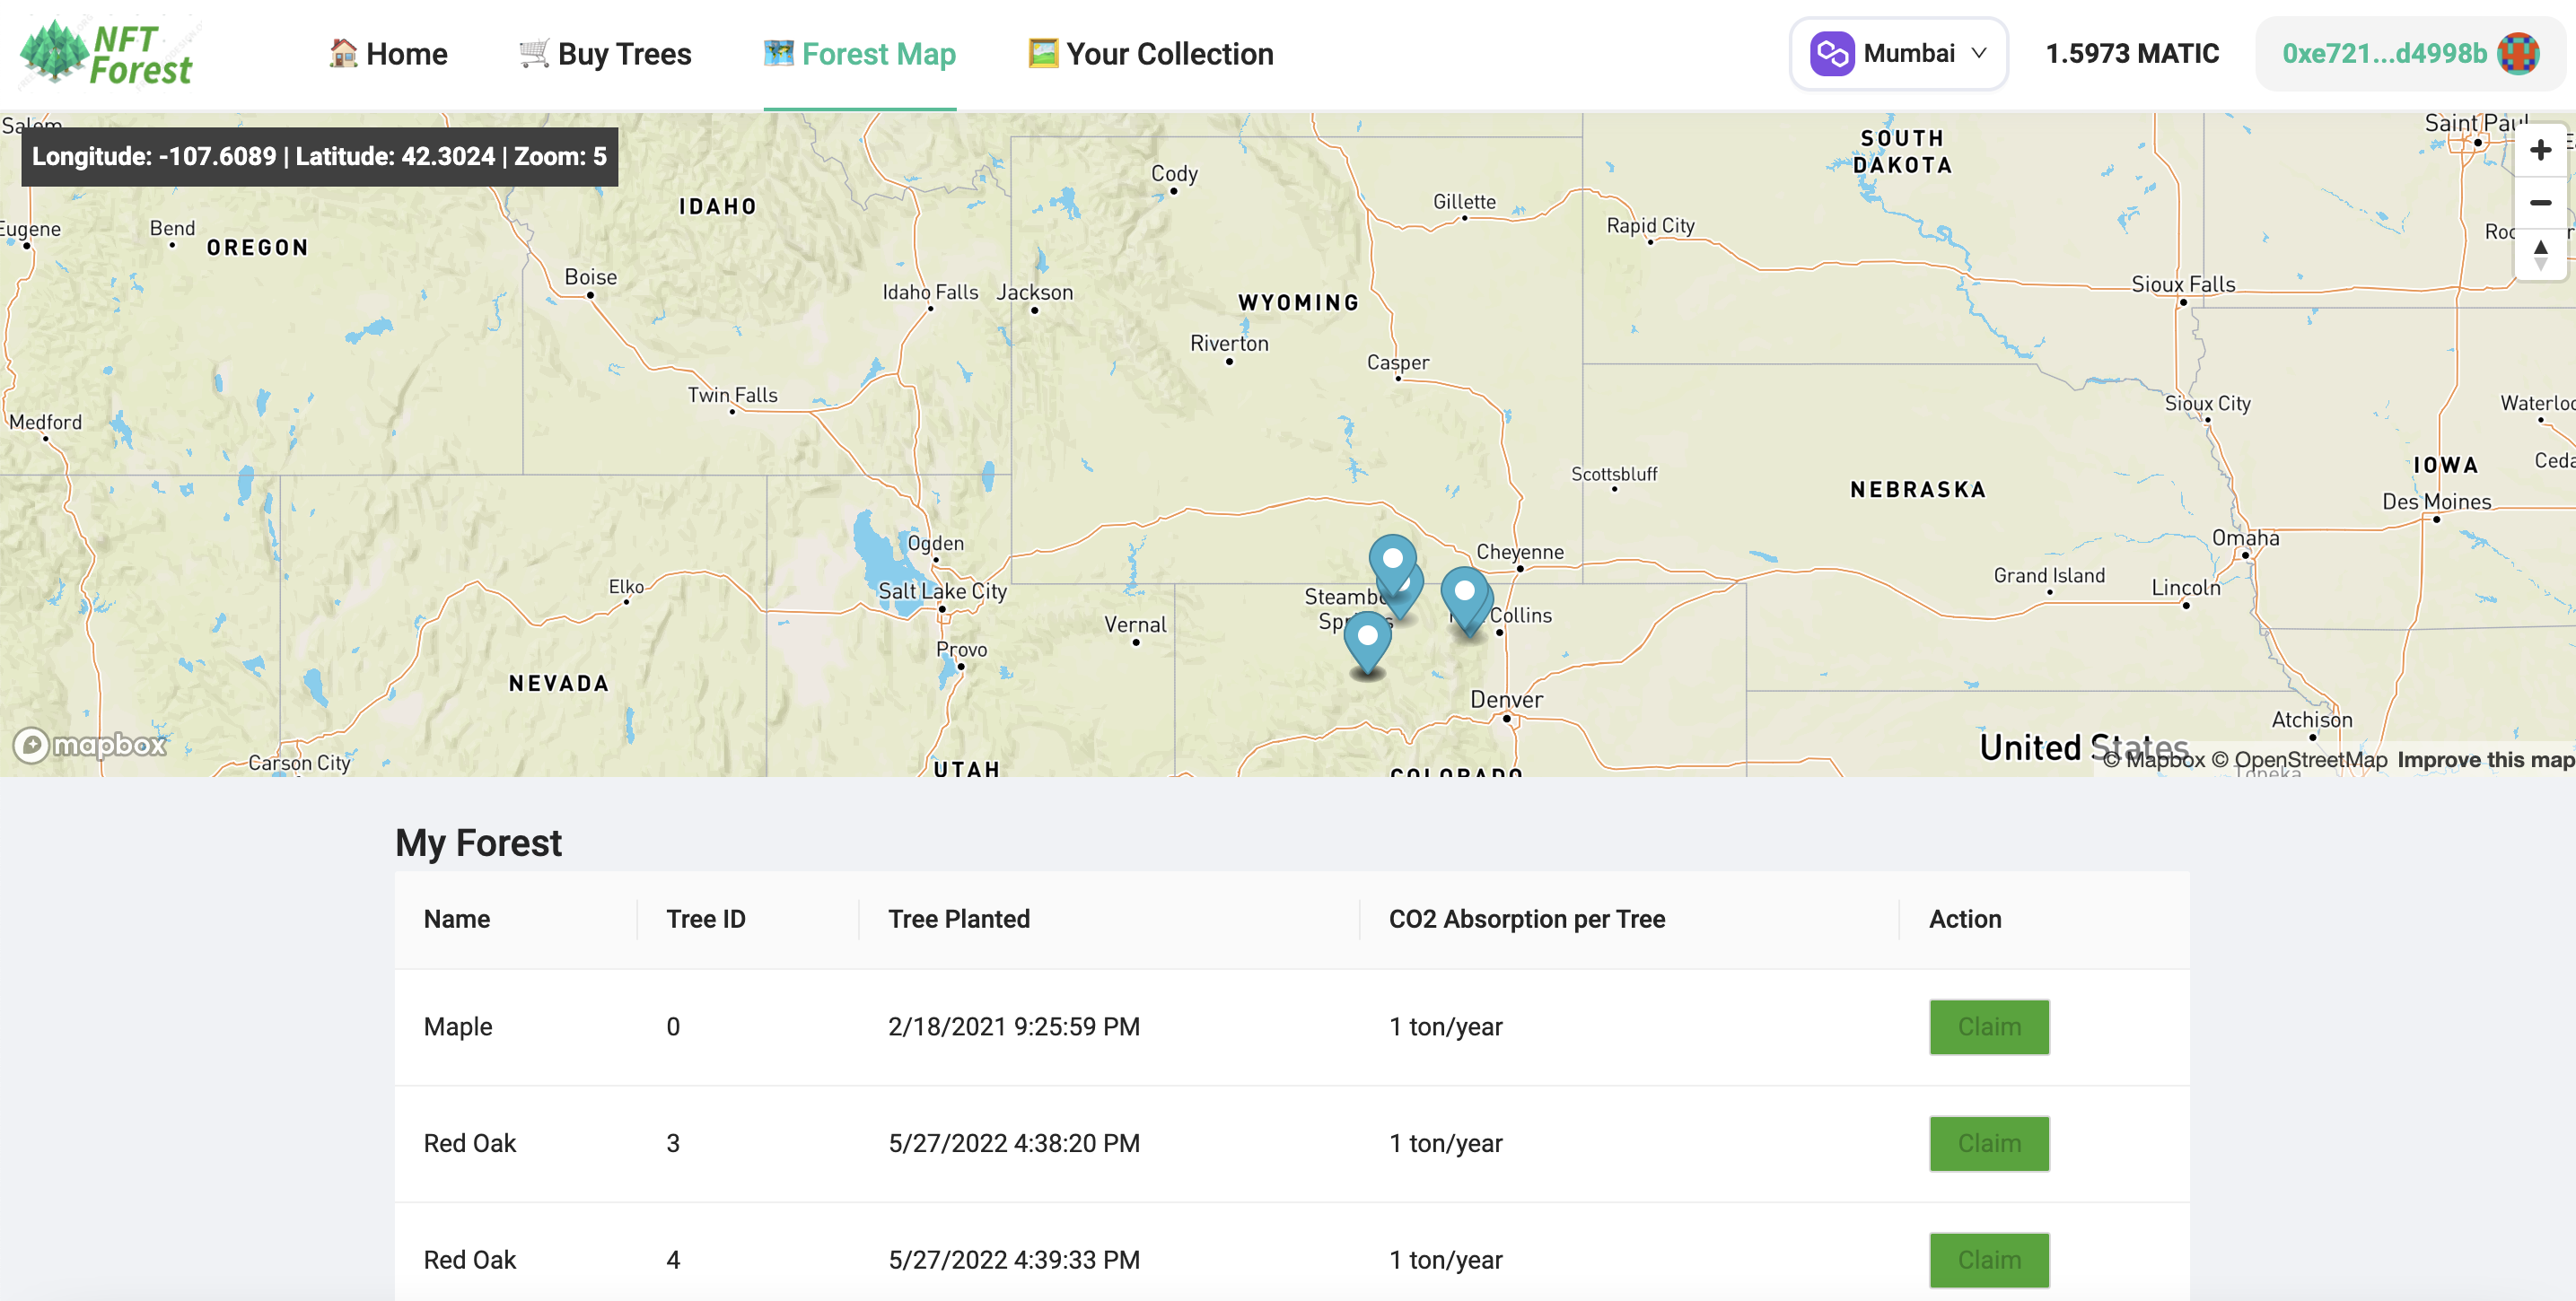Click the 1.5973 MATIC balance

2132,54
